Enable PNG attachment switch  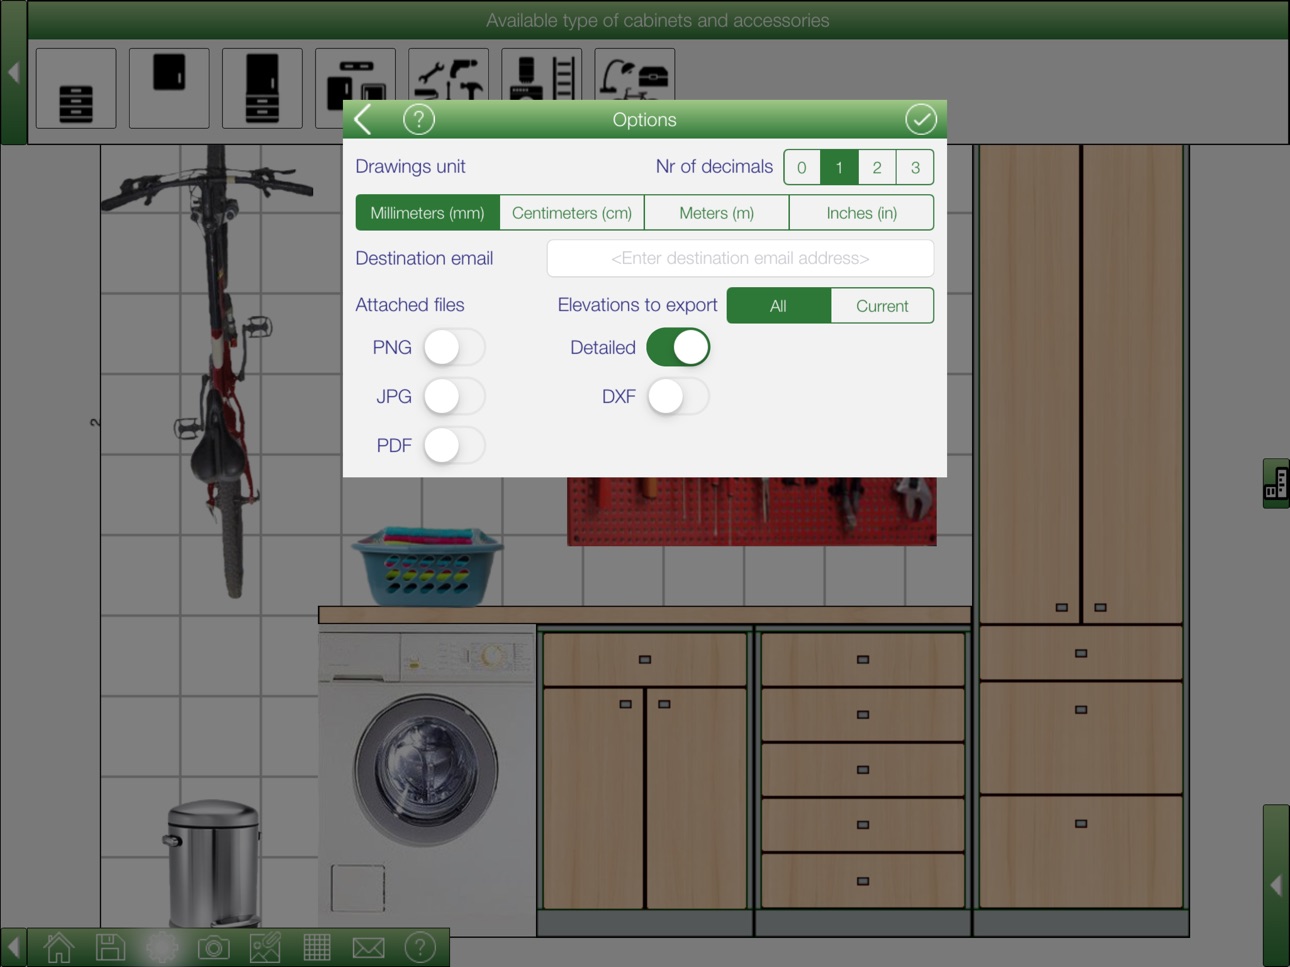(454, 348)
